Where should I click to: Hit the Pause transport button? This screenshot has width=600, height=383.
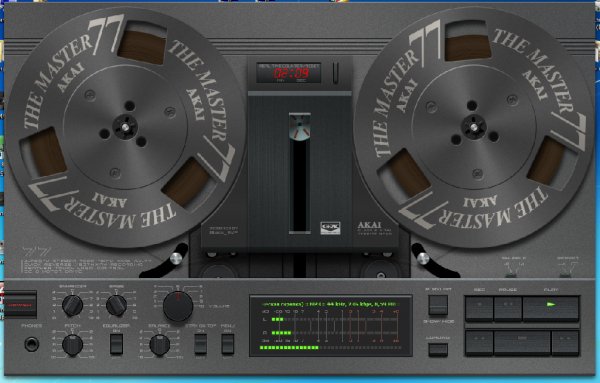tap(508, 308)
